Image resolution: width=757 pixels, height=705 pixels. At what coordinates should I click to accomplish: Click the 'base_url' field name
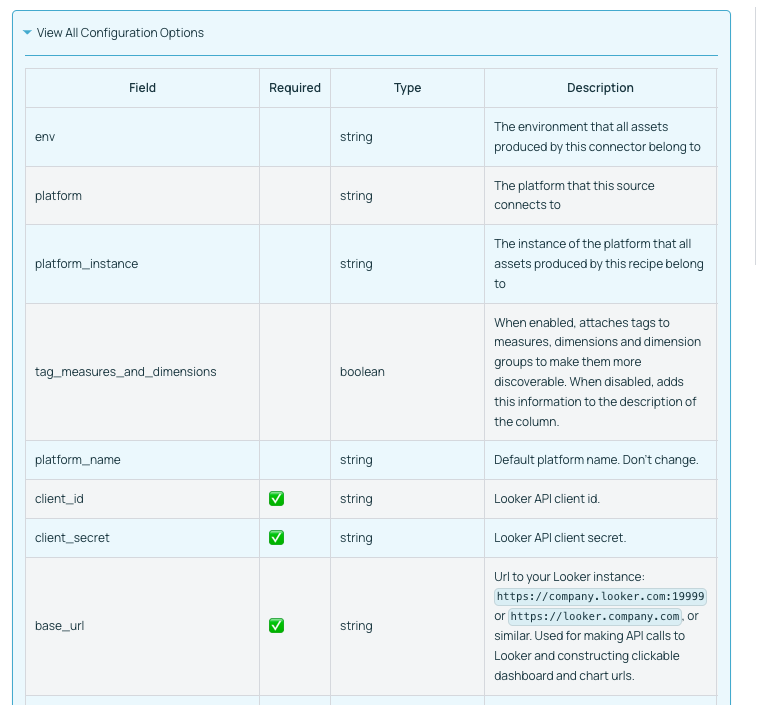click(x=58, y=626)
